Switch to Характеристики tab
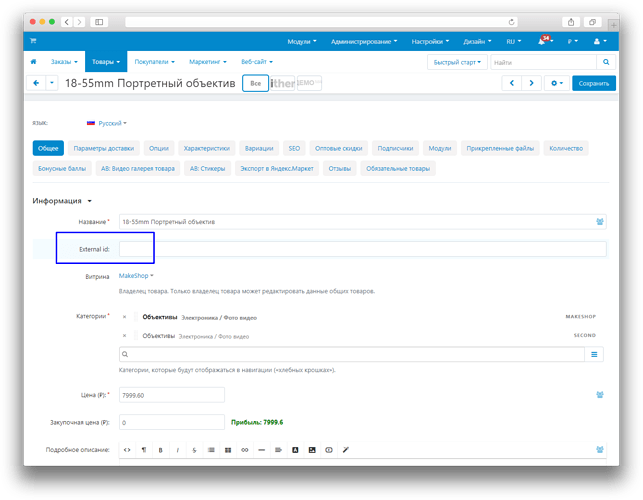 coord(207,148)
